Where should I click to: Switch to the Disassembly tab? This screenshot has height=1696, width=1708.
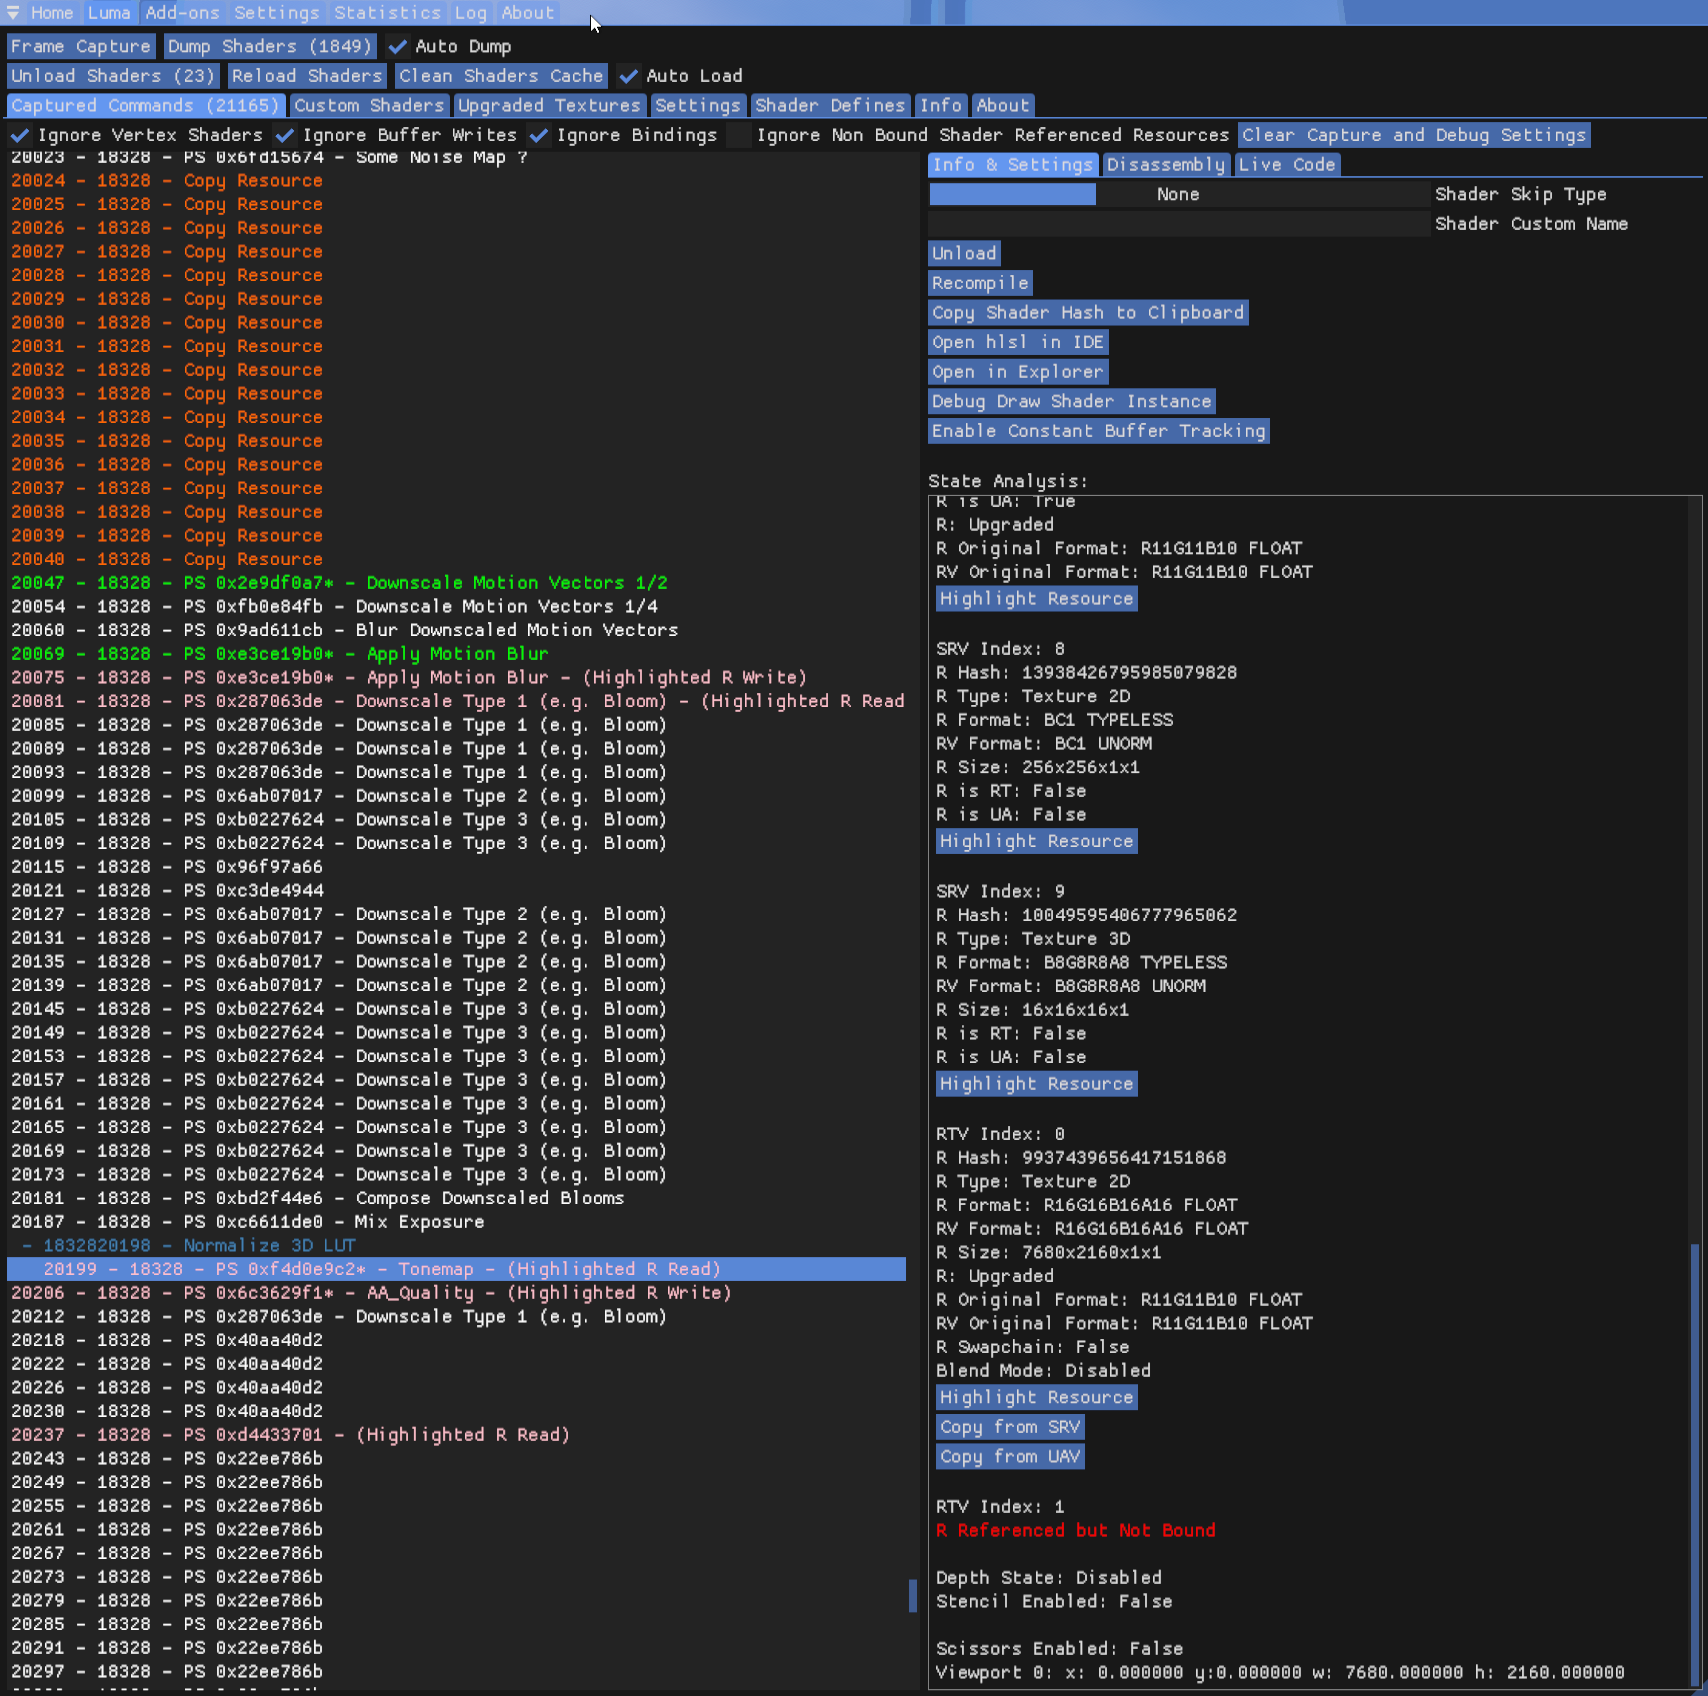[x=1165, y=165]
